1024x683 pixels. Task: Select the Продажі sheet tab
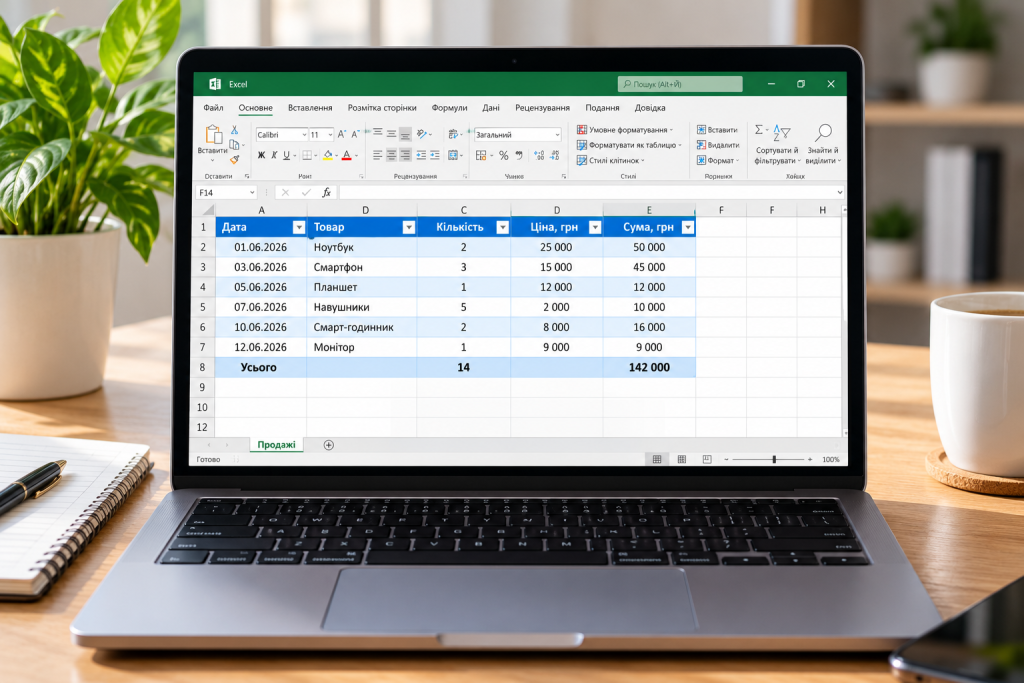(276, 445)
